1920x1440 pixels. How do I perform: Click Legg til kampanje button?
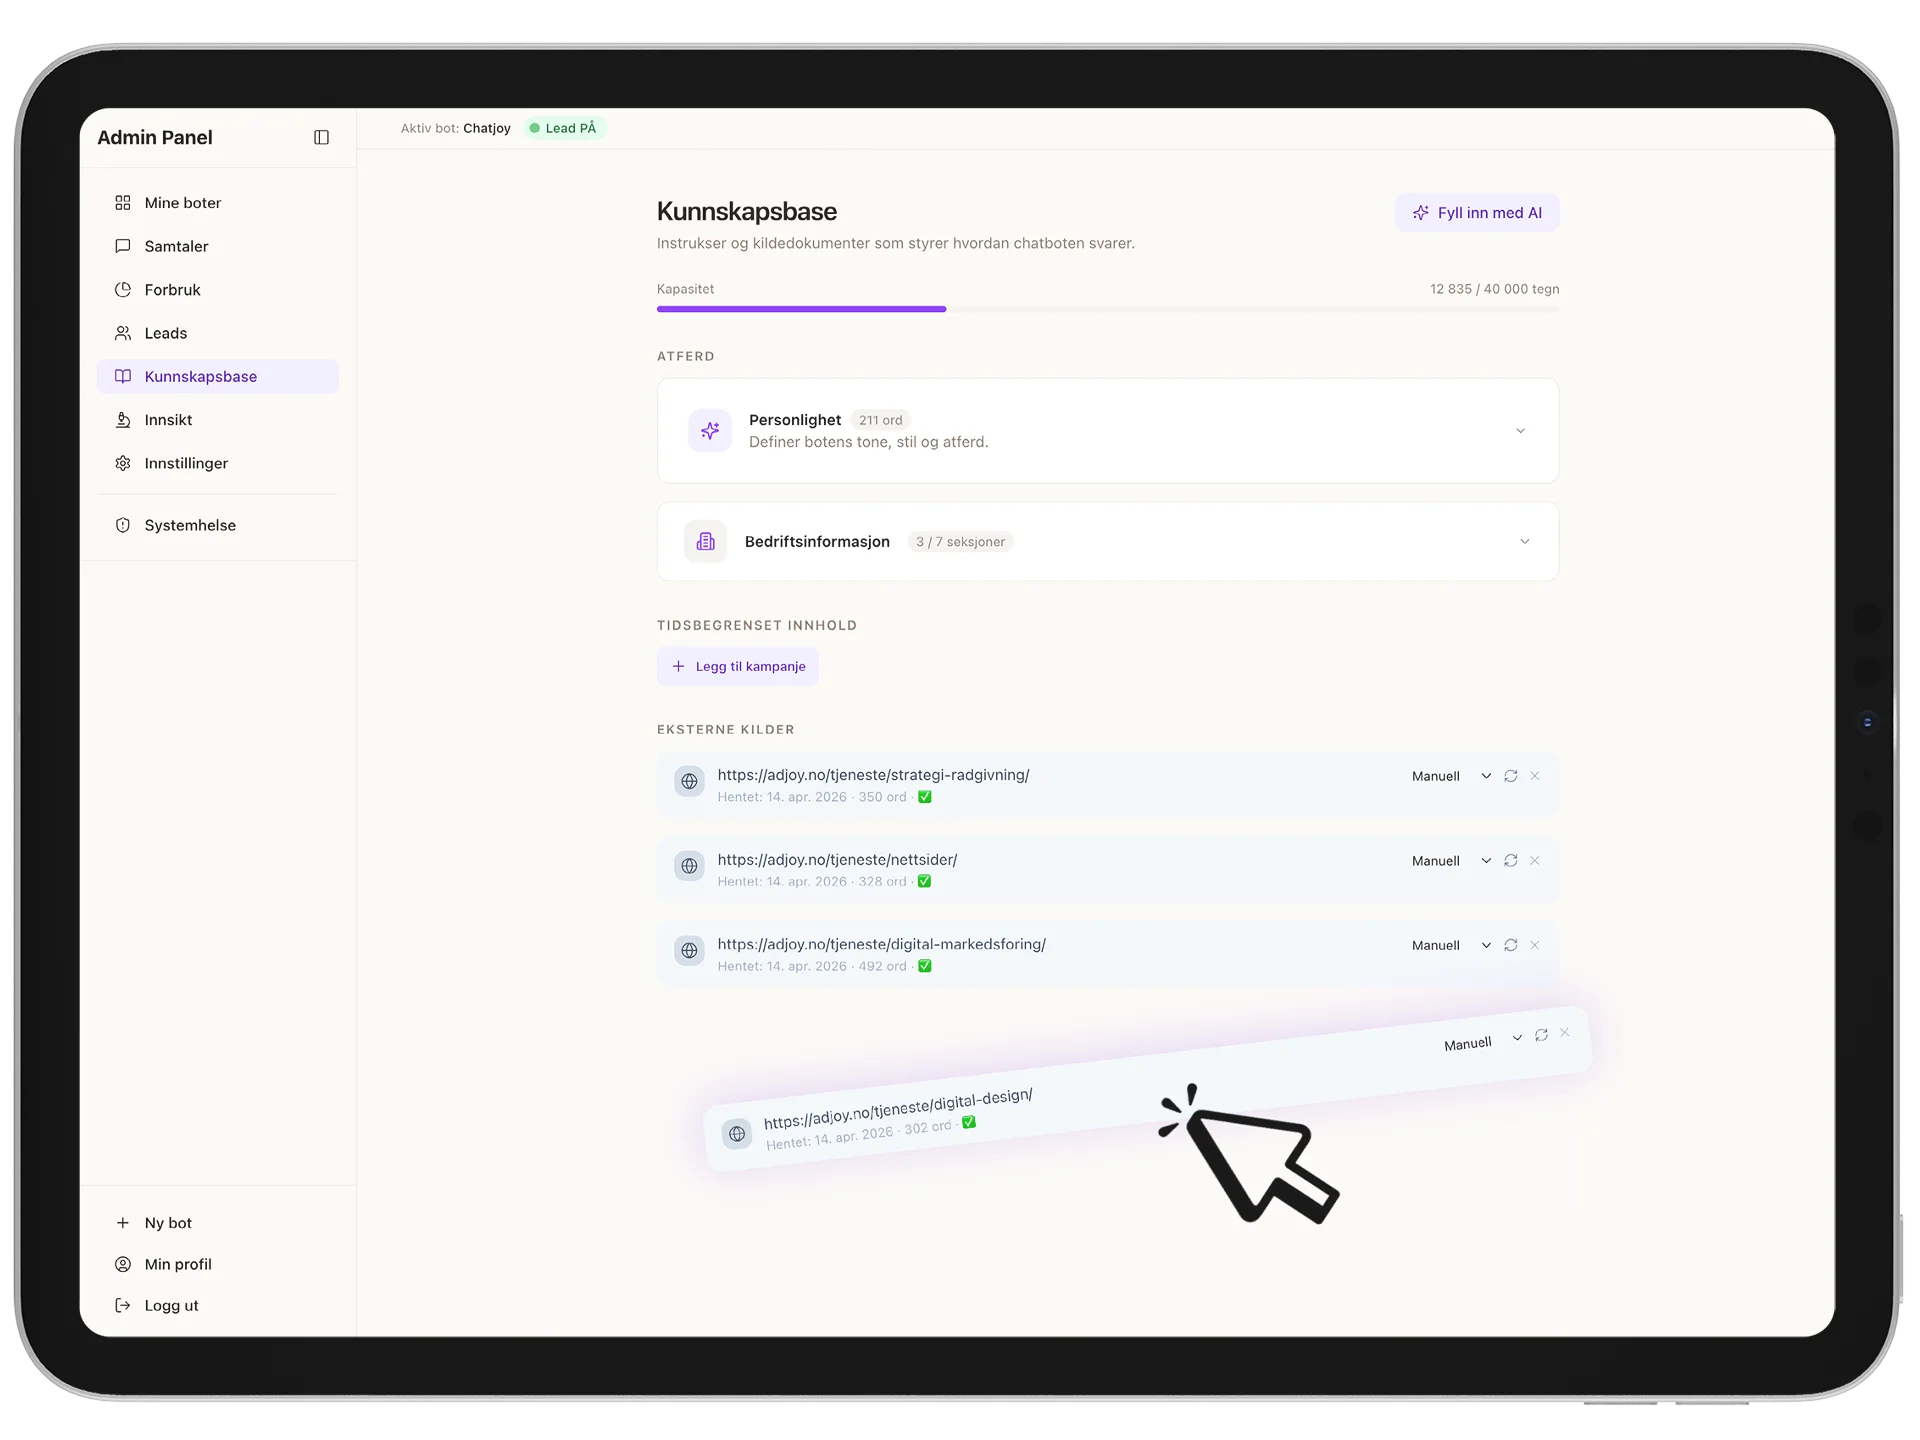tap(738, 666)
